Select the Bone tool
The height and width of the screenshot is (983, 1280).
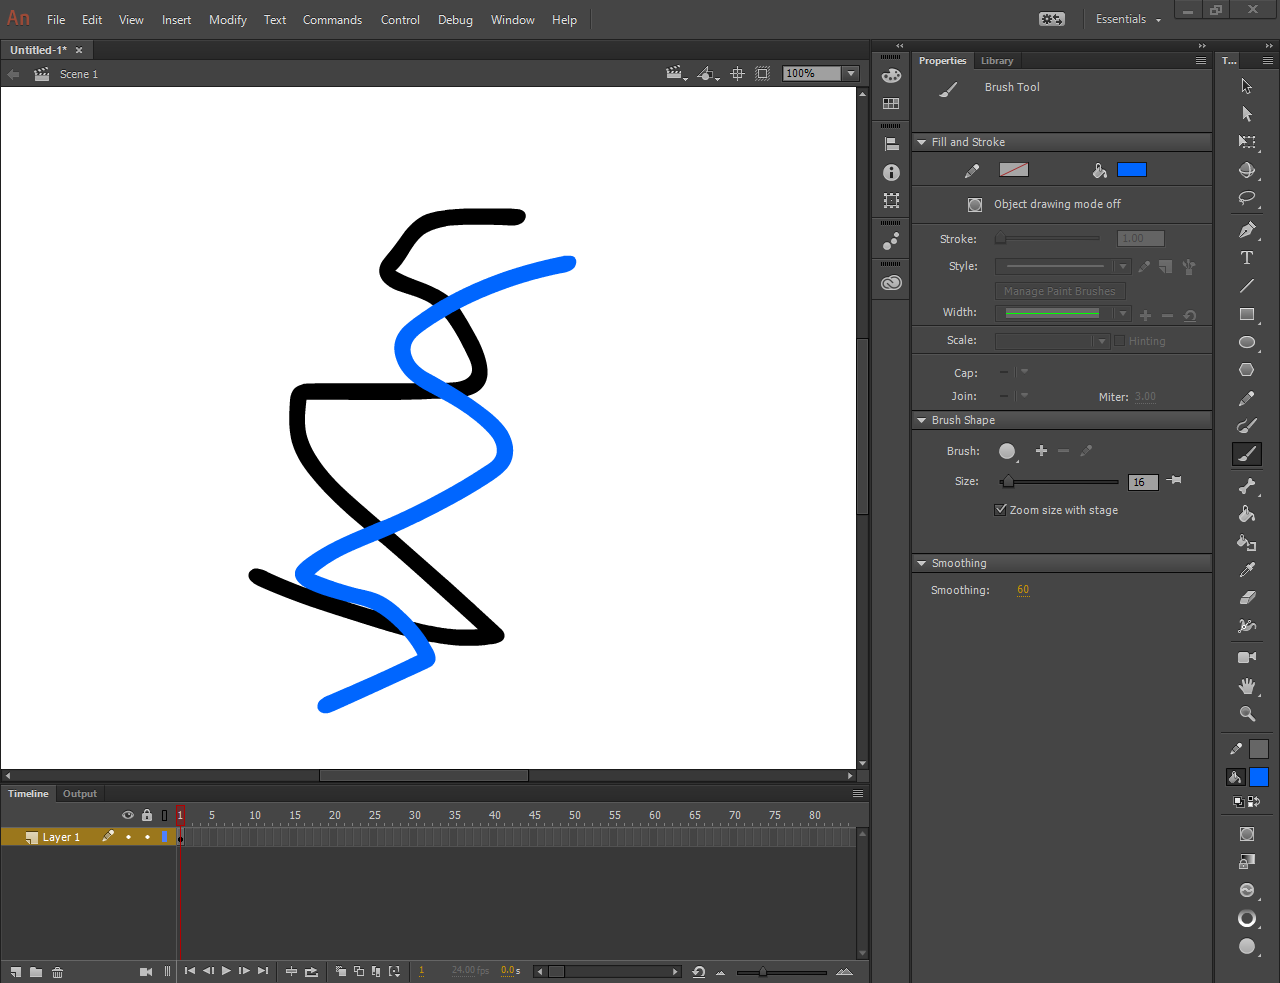[1247, 486]
